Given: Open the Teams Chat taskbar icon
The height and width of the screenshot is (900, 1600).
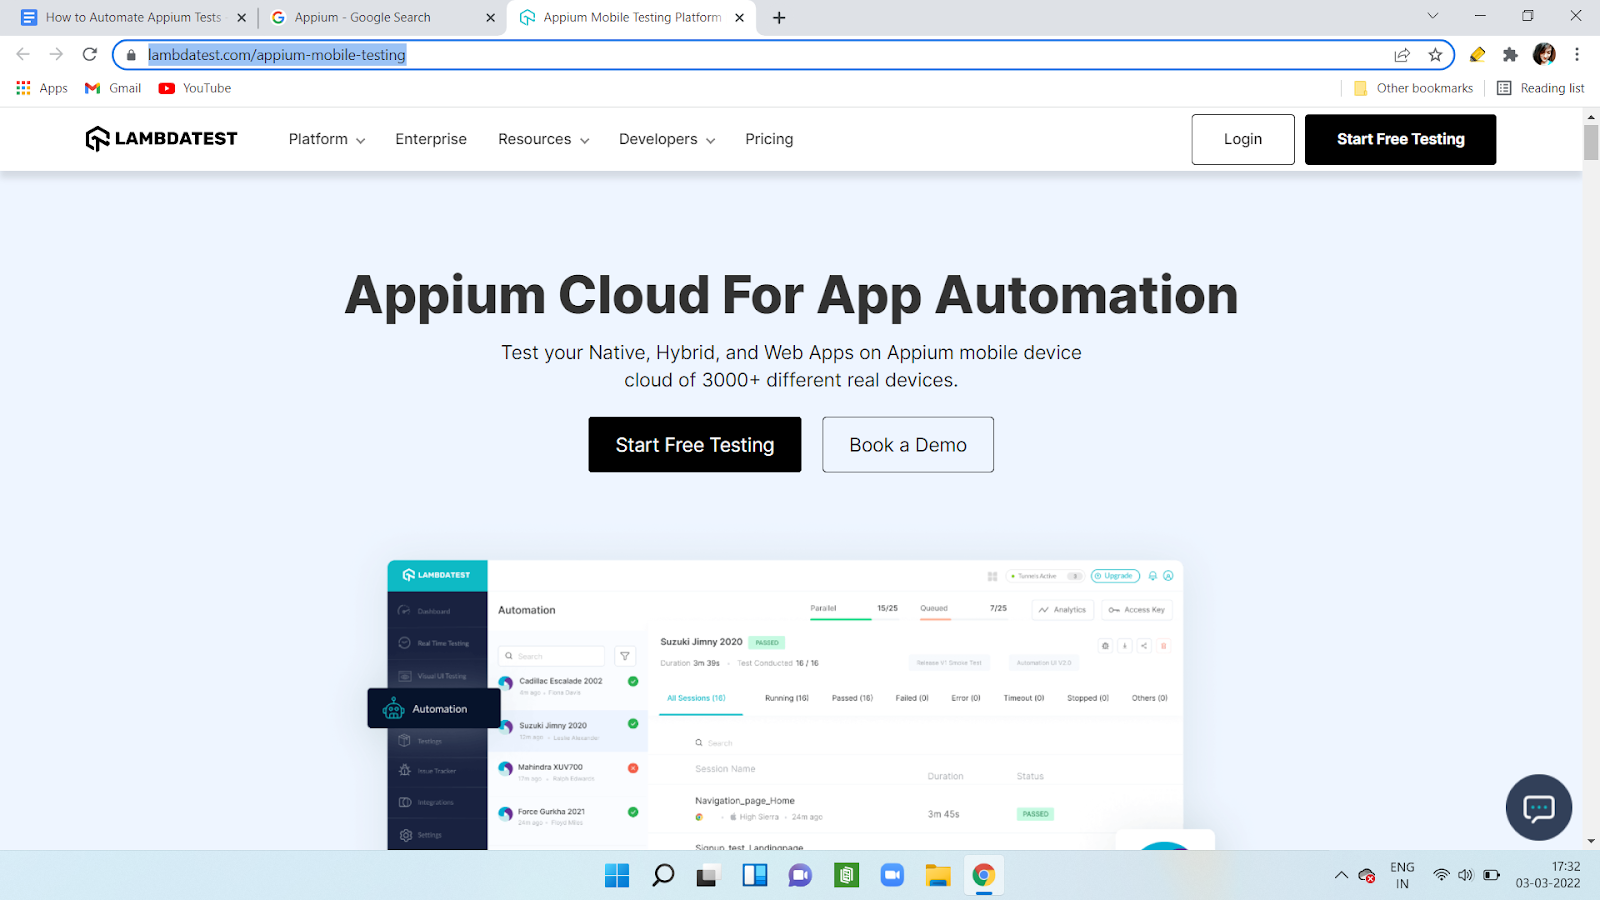Looking at the screenshot, I should point(800,876).
